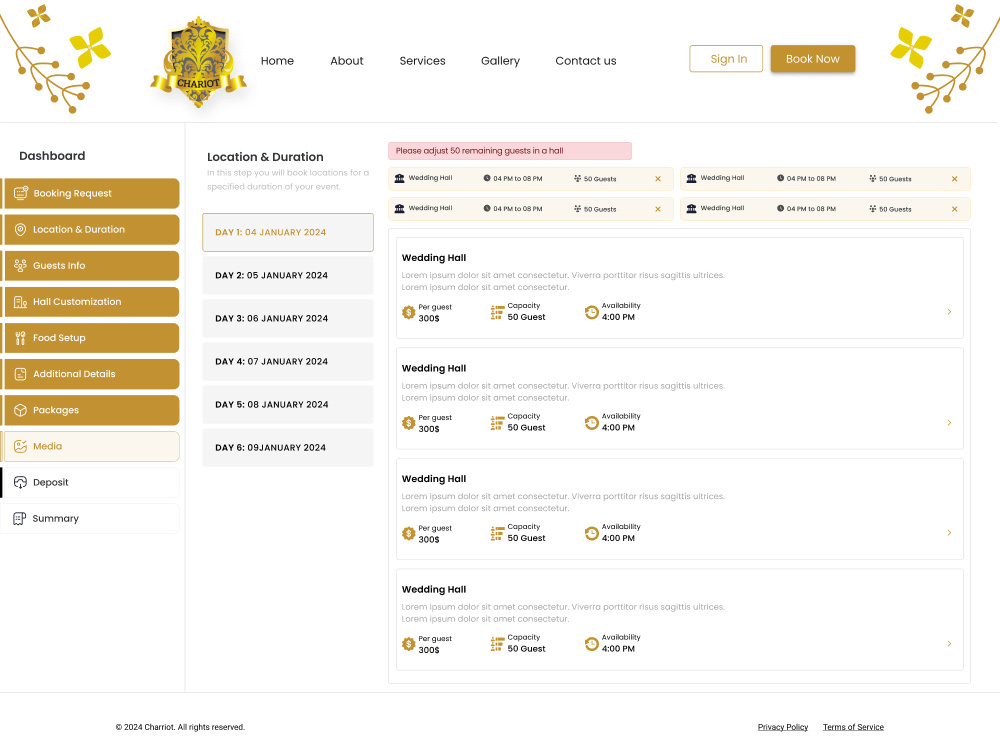Click '50 Guests' in top-right chip
This screenshot has width=1000, height=750.
pos(895,179)
